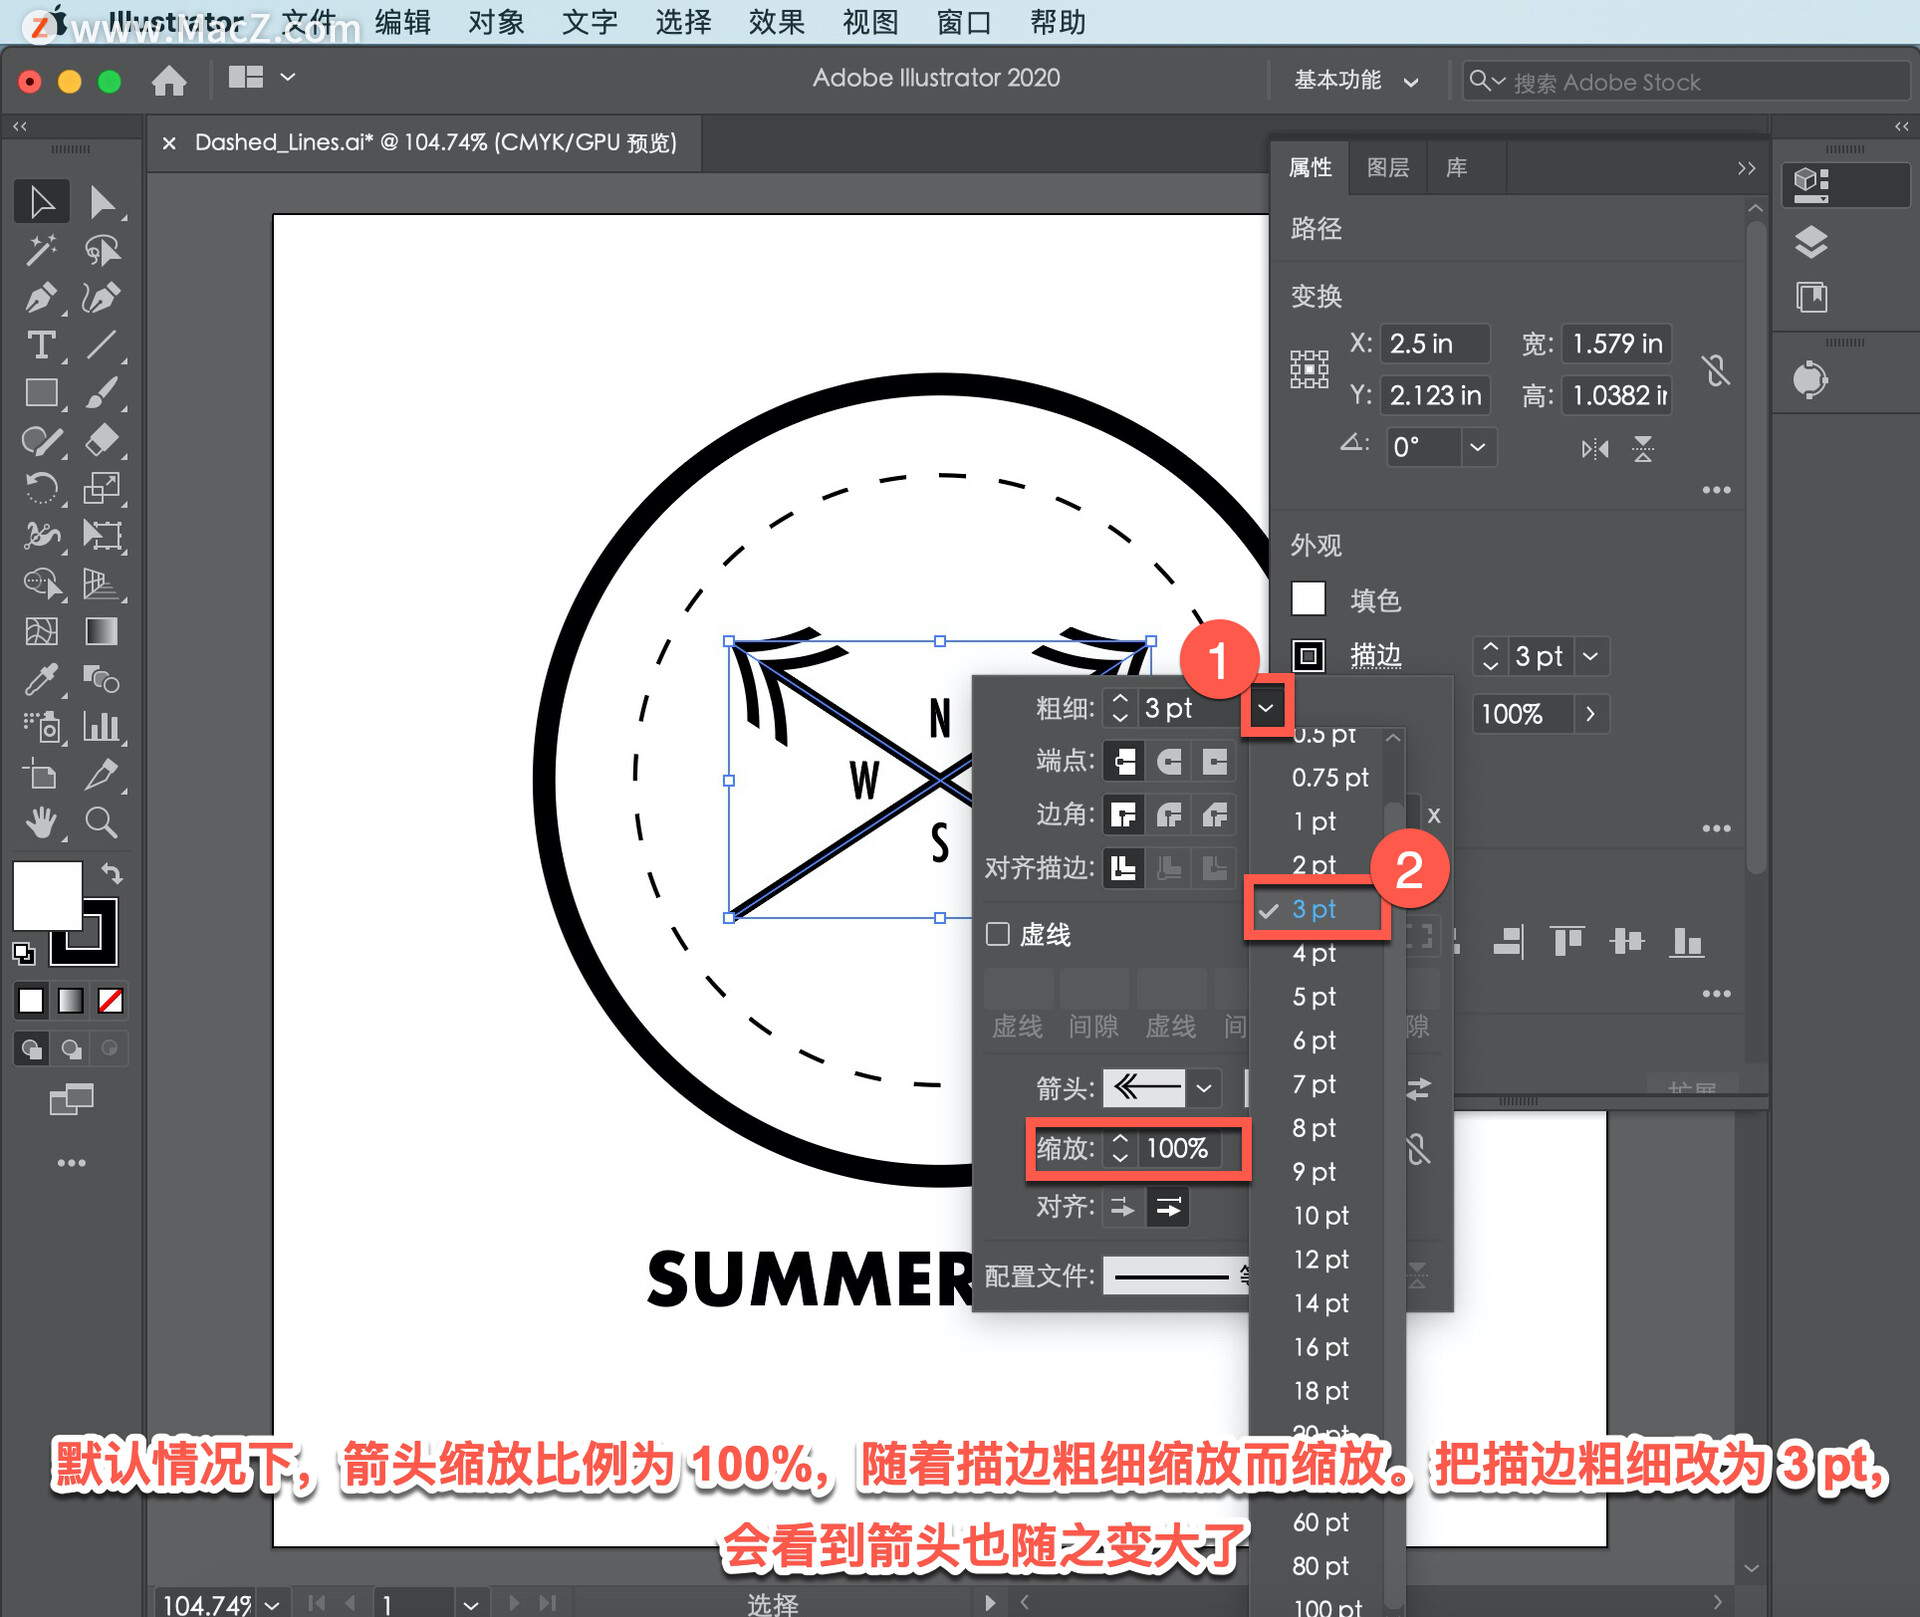This screenshot has height=1617, width=1920.
Task: Open the zoom level dropdown in status bar
Action: [x=272, y=1603]
